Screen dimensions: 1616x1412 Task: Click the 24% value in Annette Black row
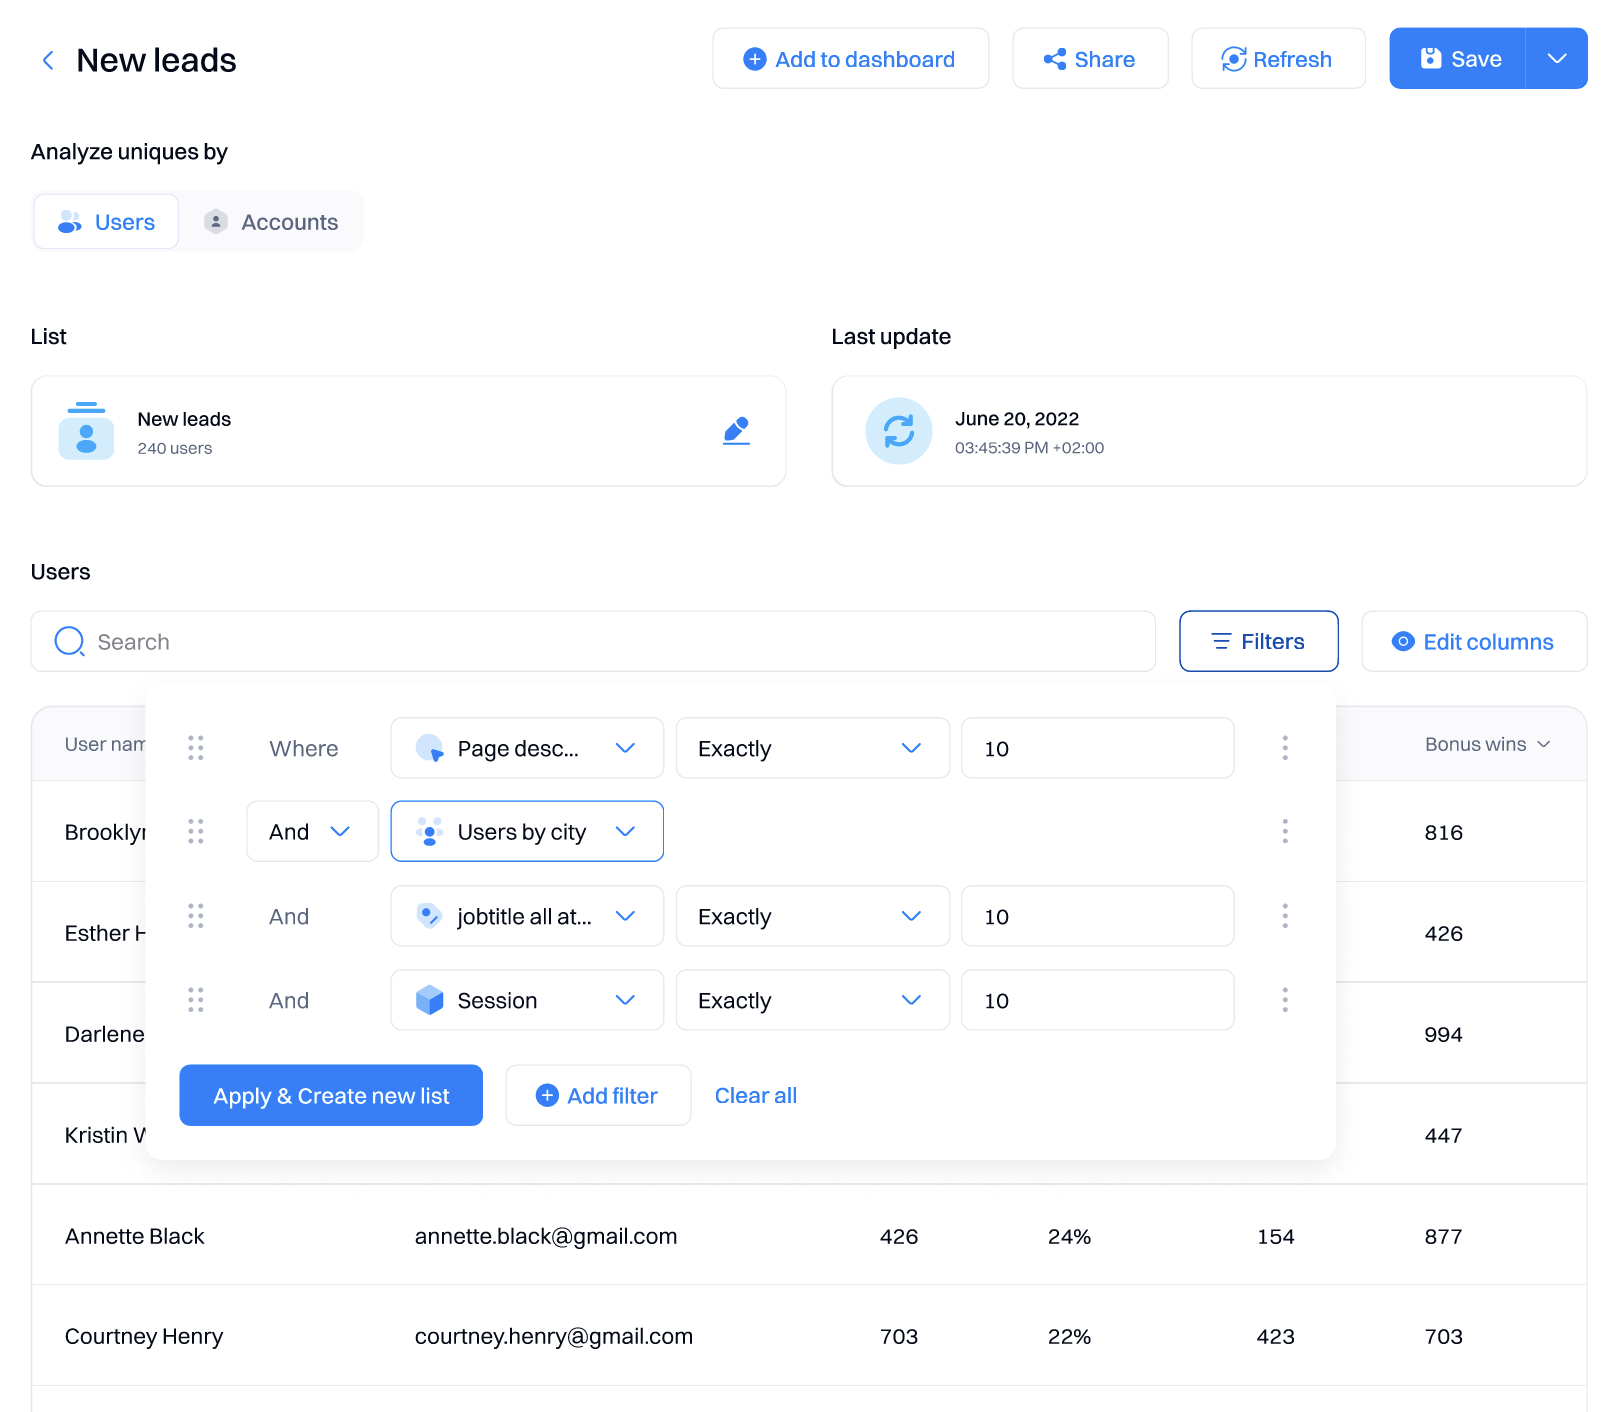click(x=1069, y=1236)
